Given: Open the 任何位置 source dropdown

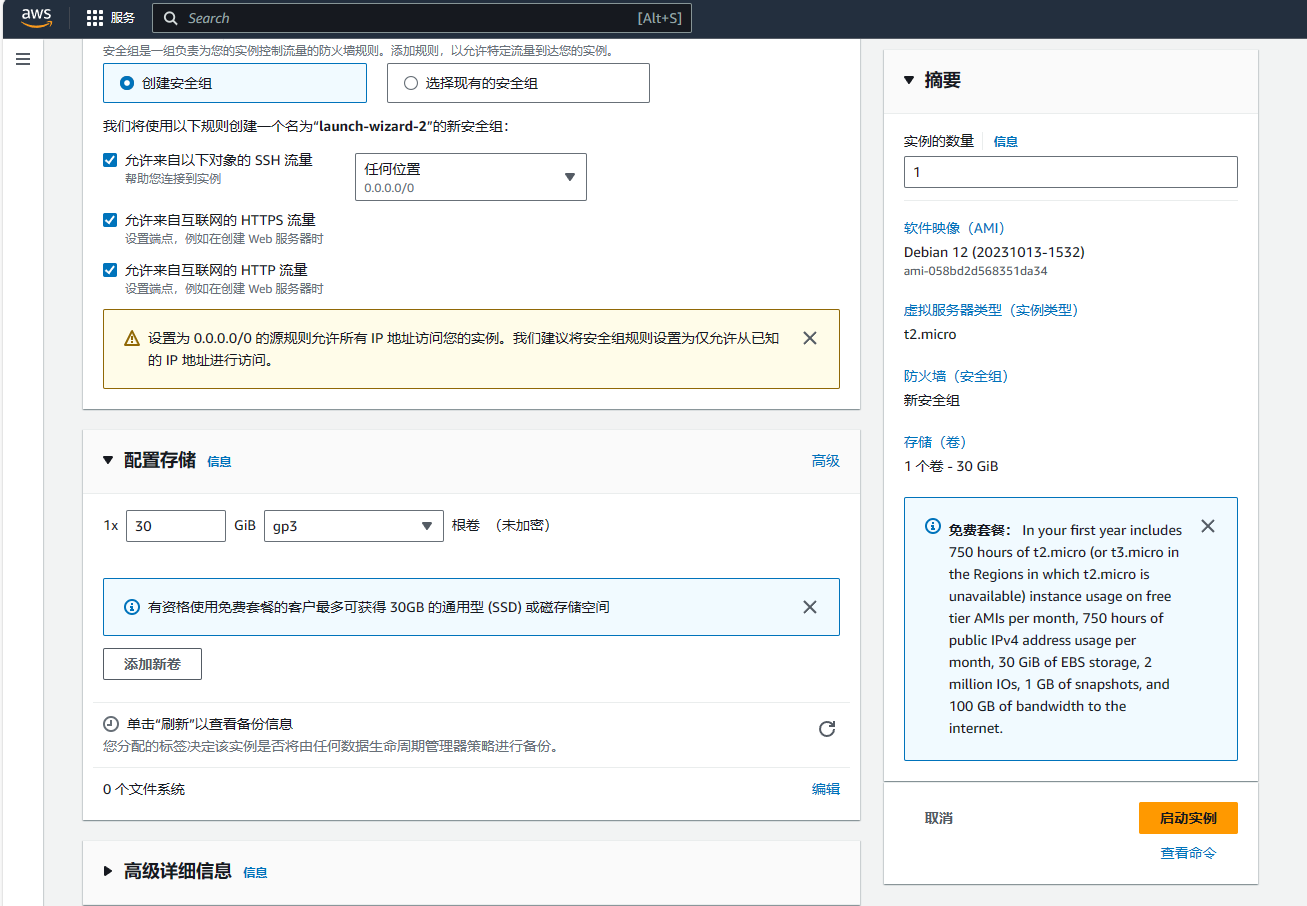Looking at the screenshot, I should [x=471, y=177].
